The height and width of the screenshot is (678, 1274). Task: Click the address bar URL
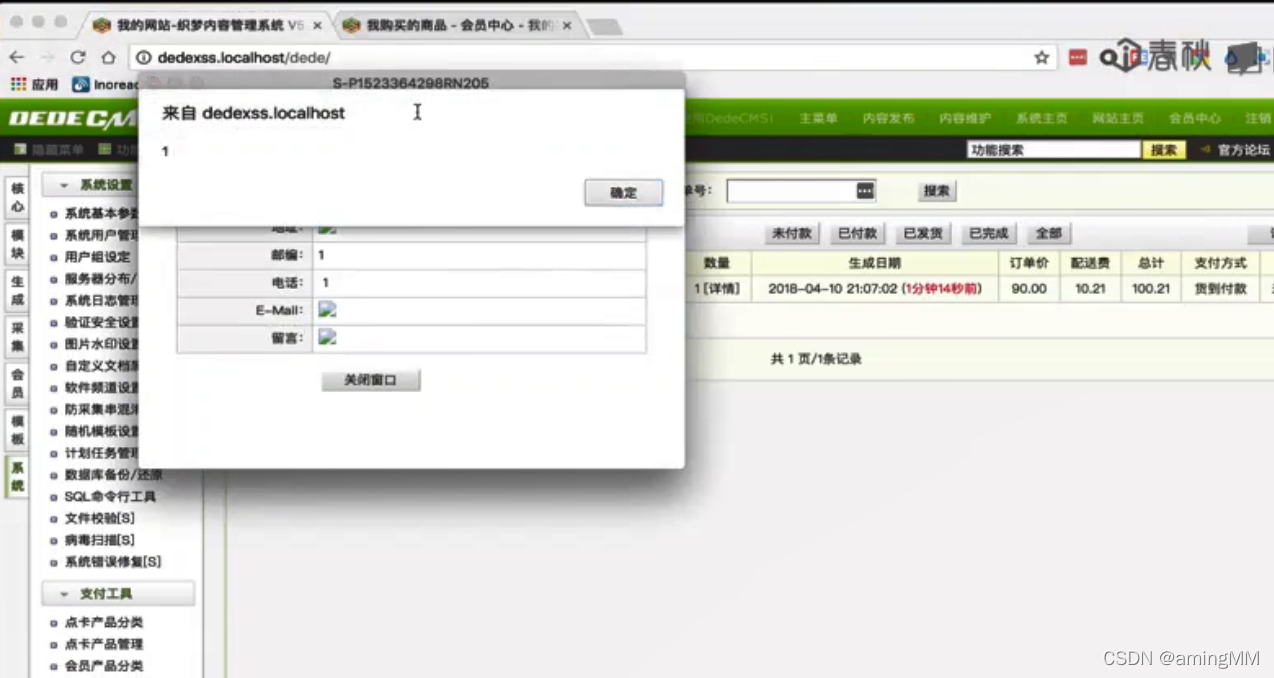point(244,58)
